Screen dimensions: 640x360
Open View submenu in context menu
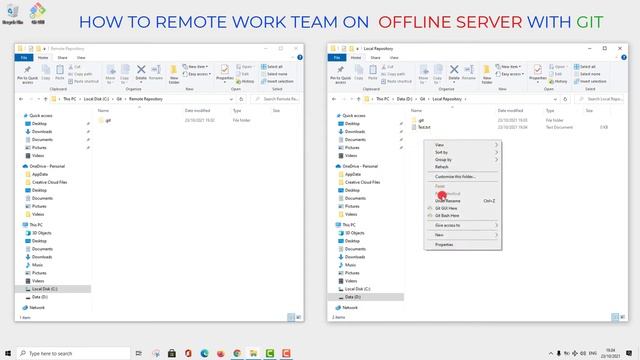pyautogui.click(x=462, y=145)
